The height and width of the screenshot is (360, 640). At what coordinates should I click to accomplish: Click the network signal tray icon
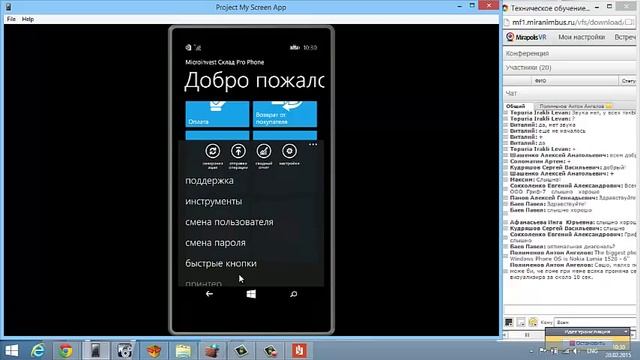(566, 351)
